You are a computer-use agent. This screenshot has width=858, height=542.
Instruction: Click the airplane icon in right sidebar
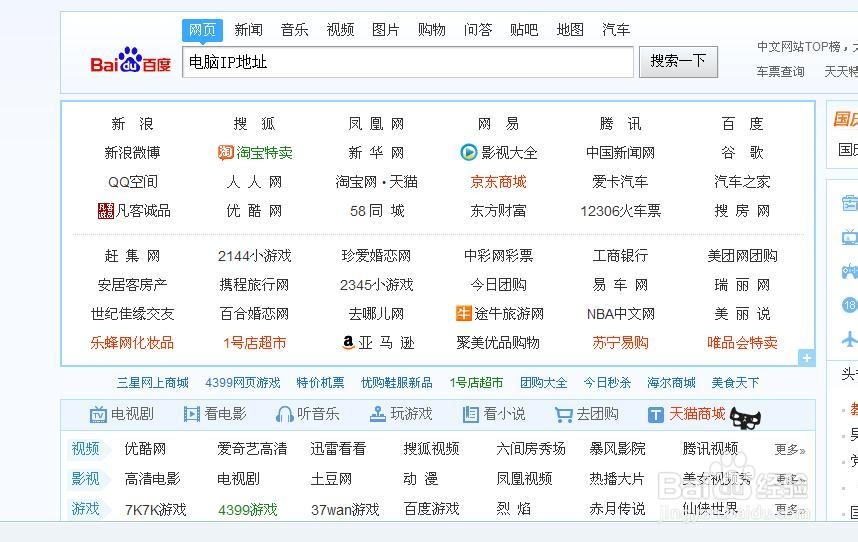tap(850, 339)
